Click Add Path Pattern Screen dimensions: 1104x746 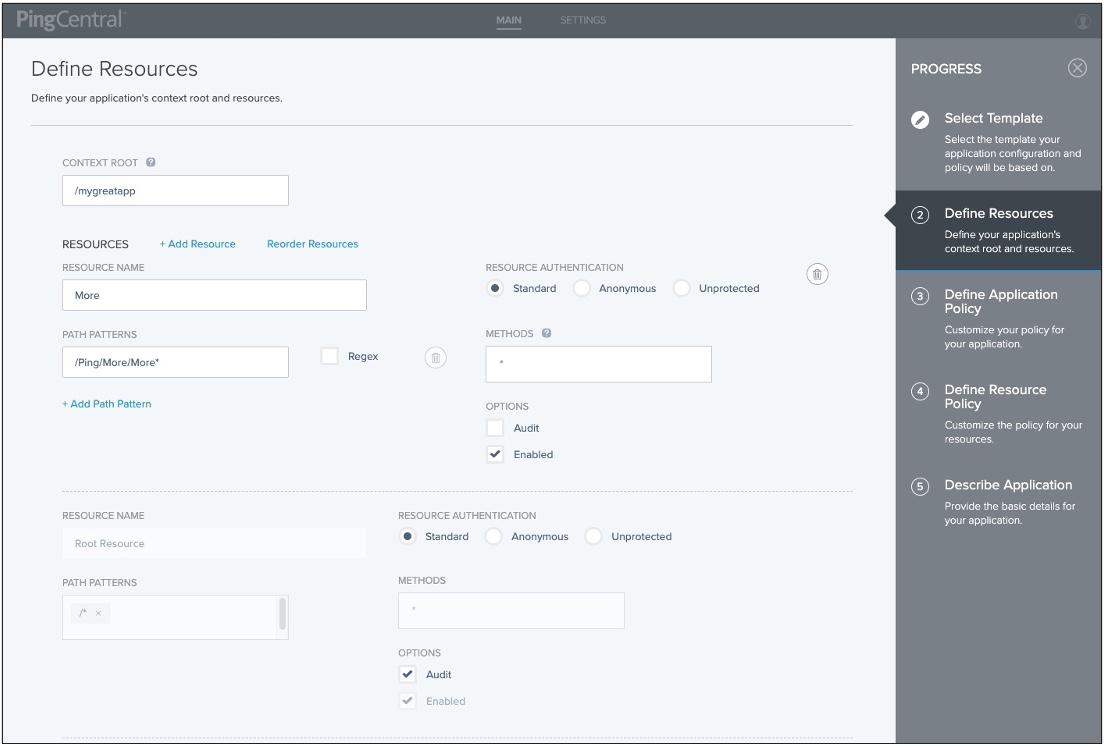click(108, 404)
